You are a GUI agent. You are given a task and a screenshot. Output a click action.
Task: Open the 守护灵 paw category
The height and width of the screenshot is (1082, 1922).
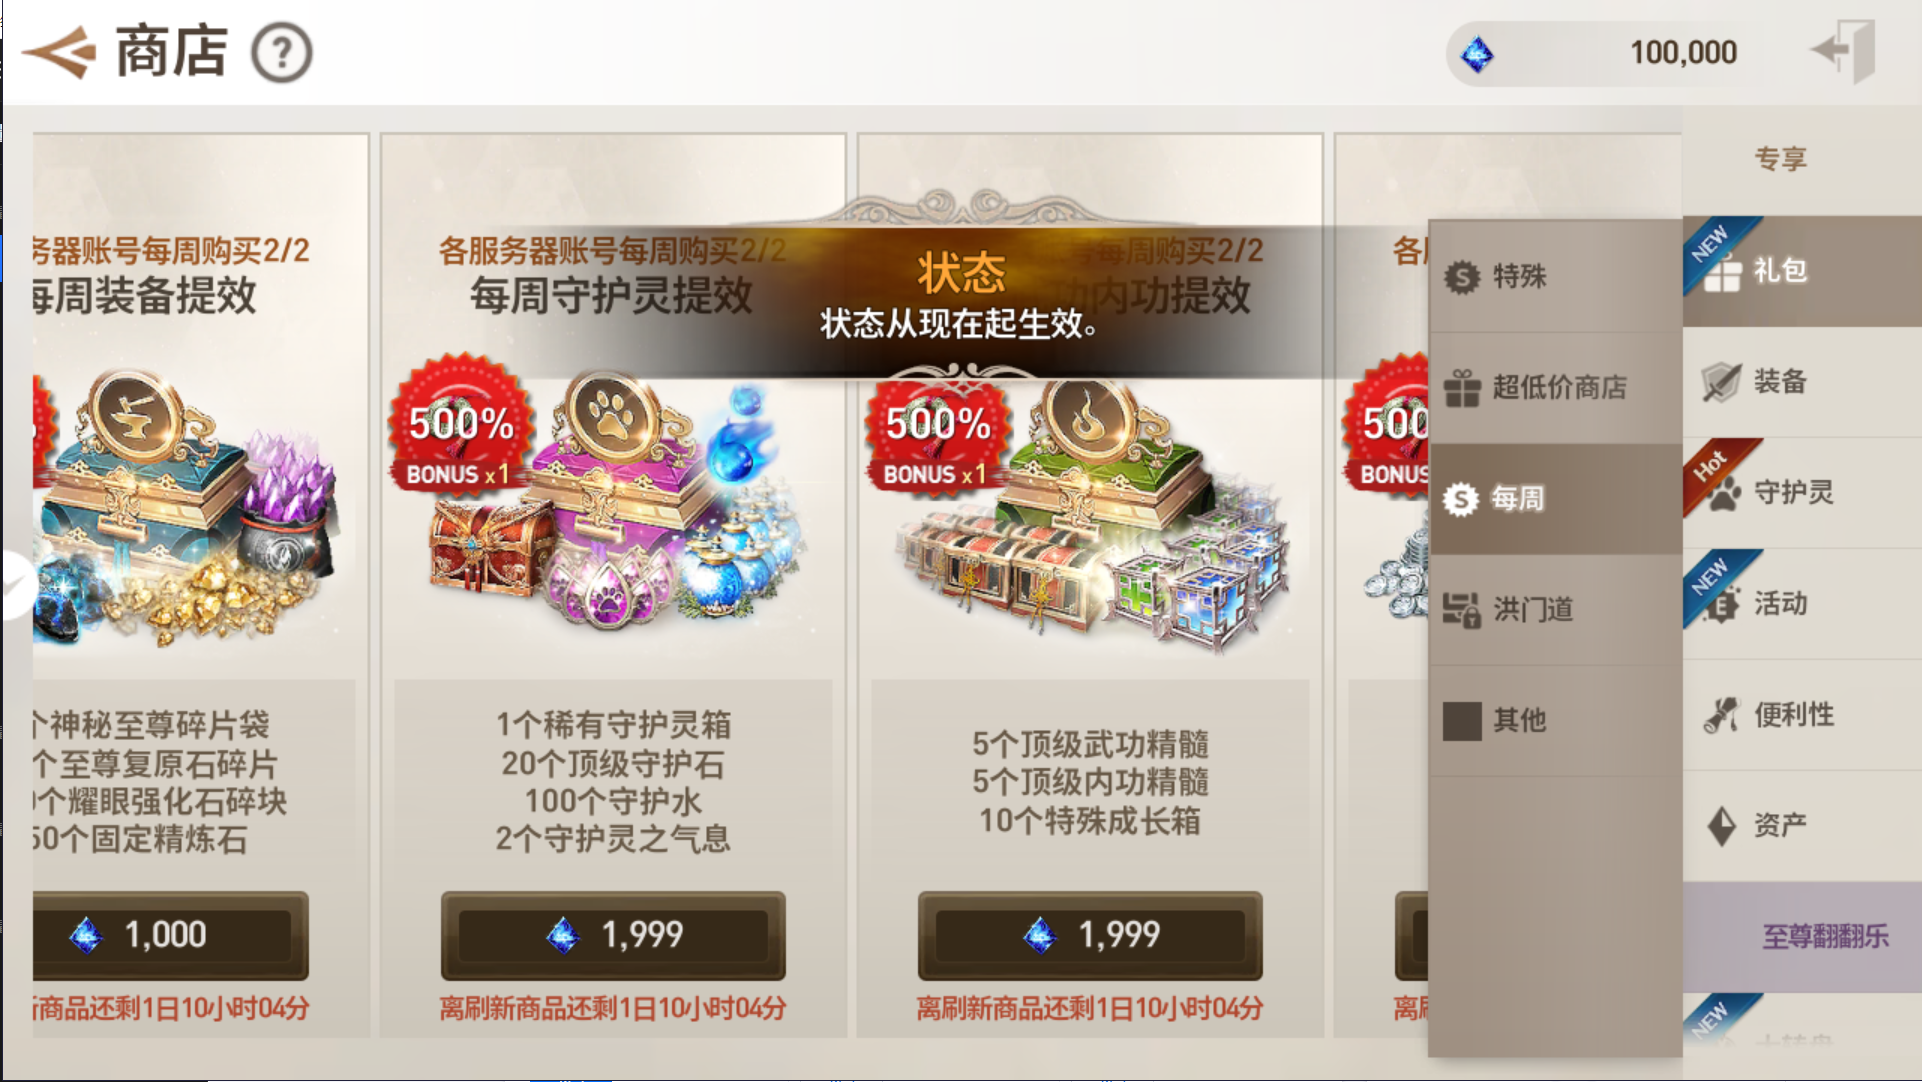(x=1802, y=493)
